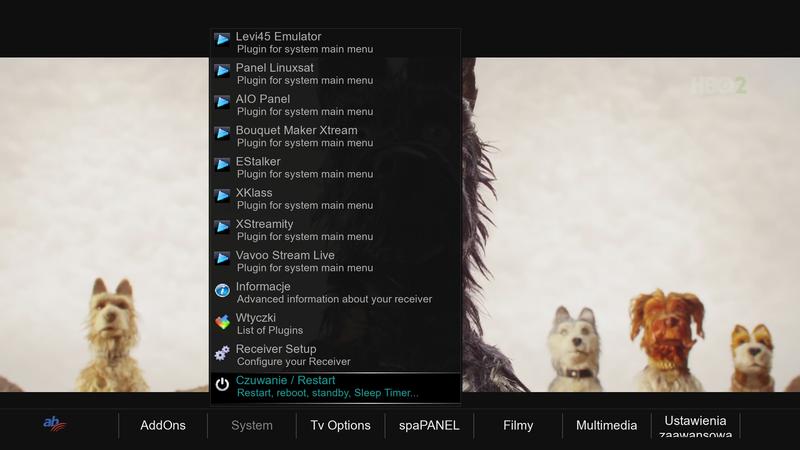
Task: Click 'Plugin for system main menu' under EStalker
Action: tap(305, 174)
